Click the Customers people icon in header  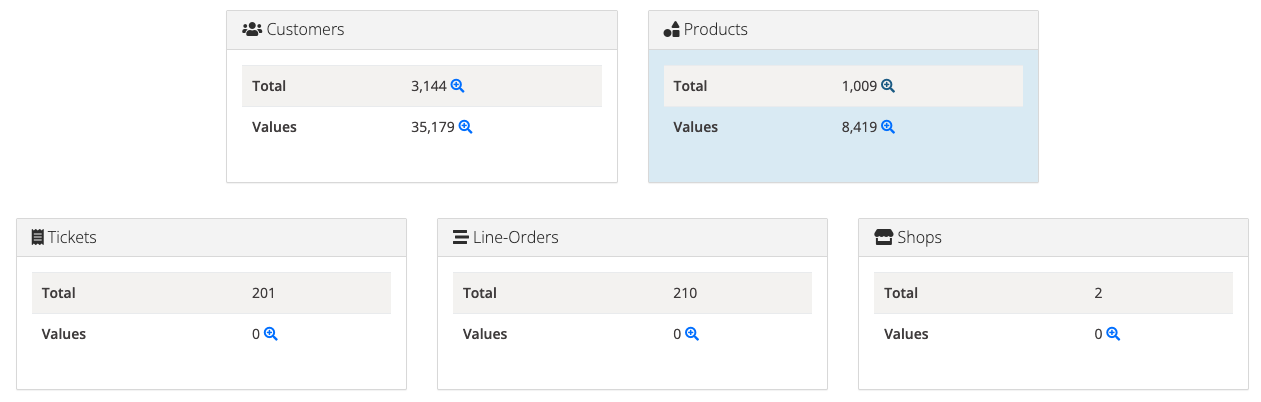[x=252, y=30]
